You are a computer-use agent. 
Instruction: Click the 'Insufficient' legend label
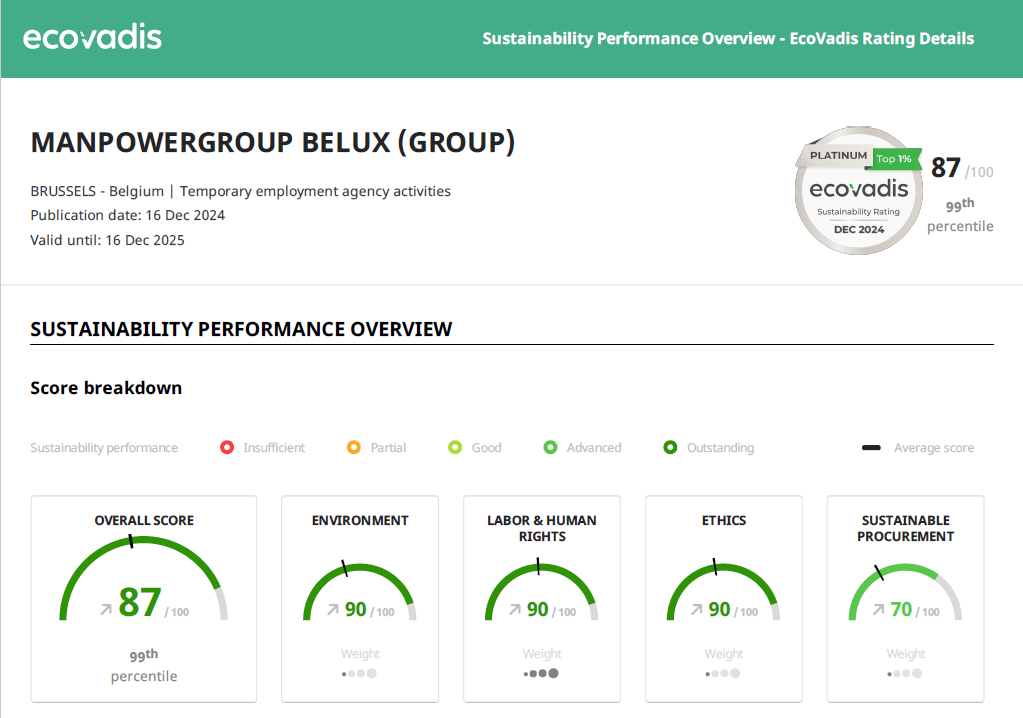pyautogui.click(x=274, y=447)
